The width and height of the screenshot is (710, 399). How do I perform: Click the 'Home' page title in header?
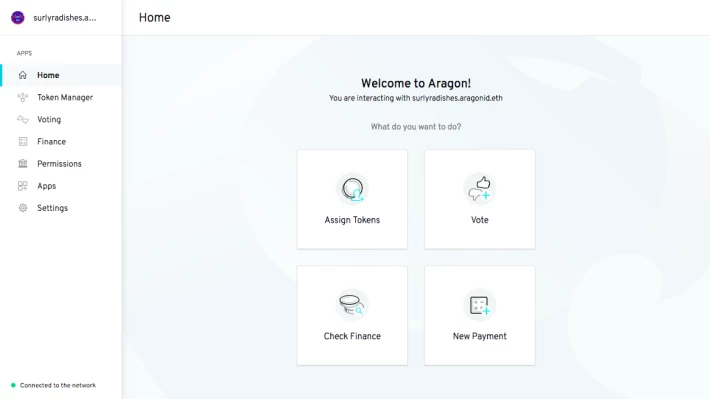pyautogui.click(x=154, y=18)
